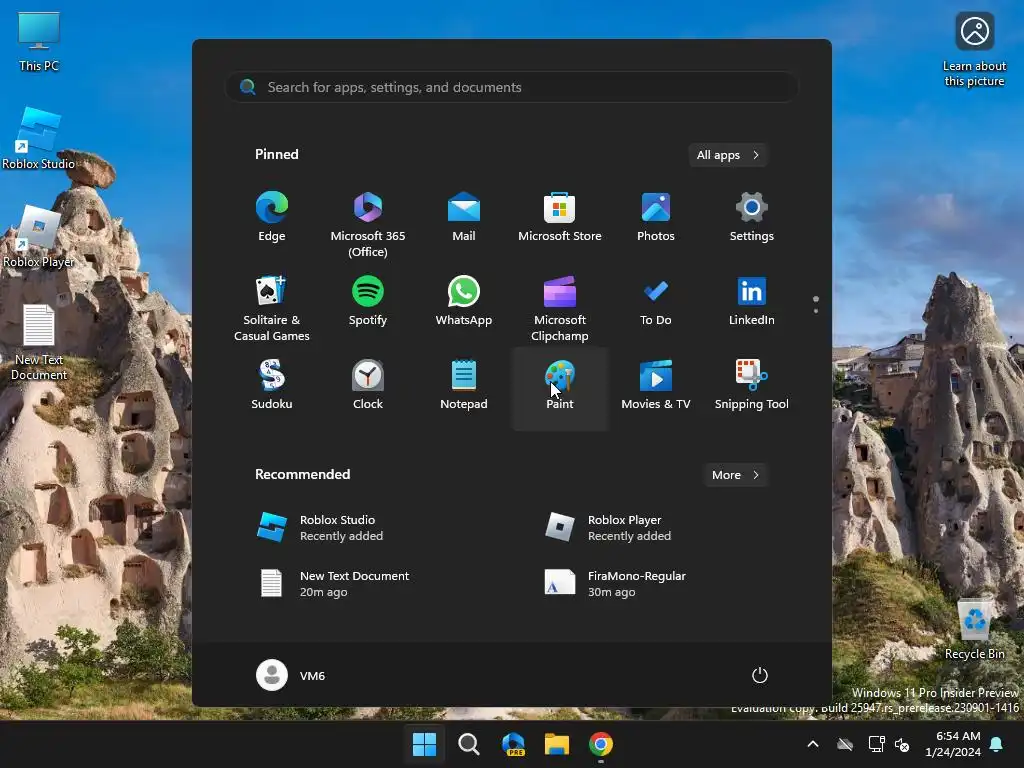Open Solitaire & Casual Games
Screen dimensions: 1024x768
pyautogui.click(x=272, y=308)
